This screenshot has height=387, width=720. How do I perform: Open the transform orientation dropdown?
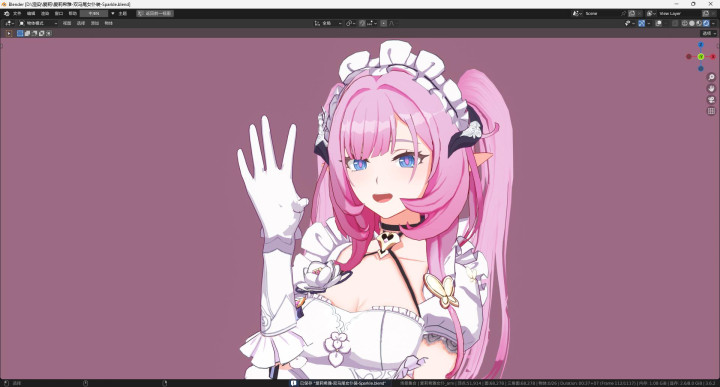[x=328, y=23]
